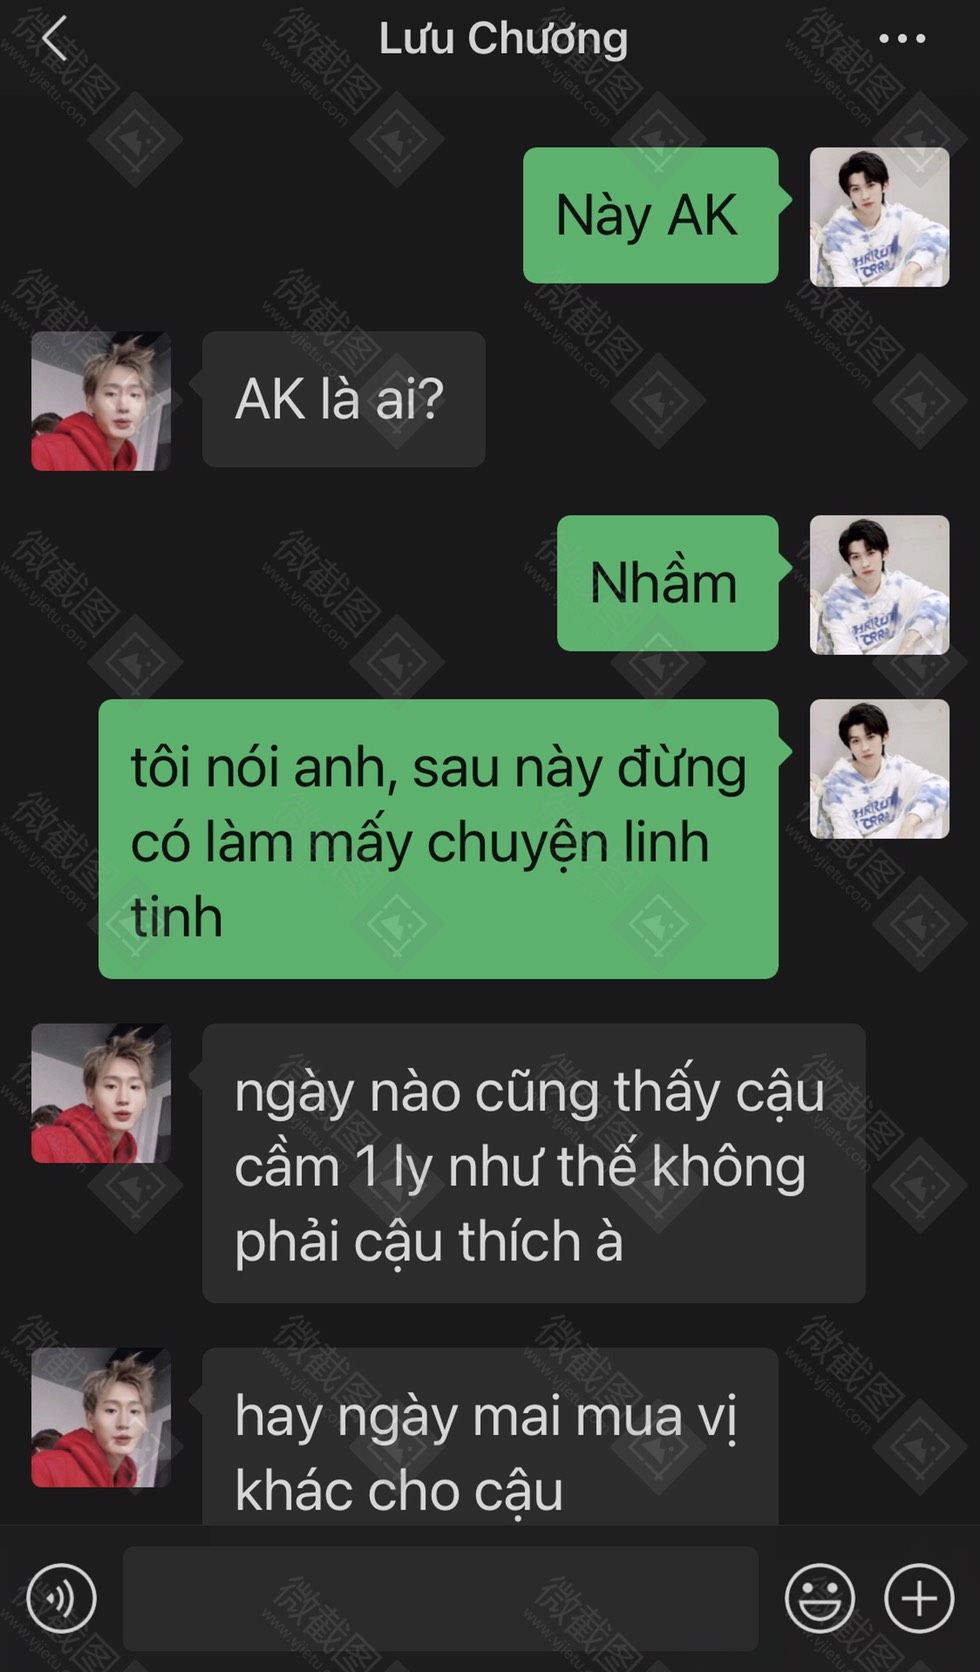Select the "hay ngày mai mua vị" bubble
This screenshot has width=980, height=1672.
pyautogui.click(x=490, y=1436)
